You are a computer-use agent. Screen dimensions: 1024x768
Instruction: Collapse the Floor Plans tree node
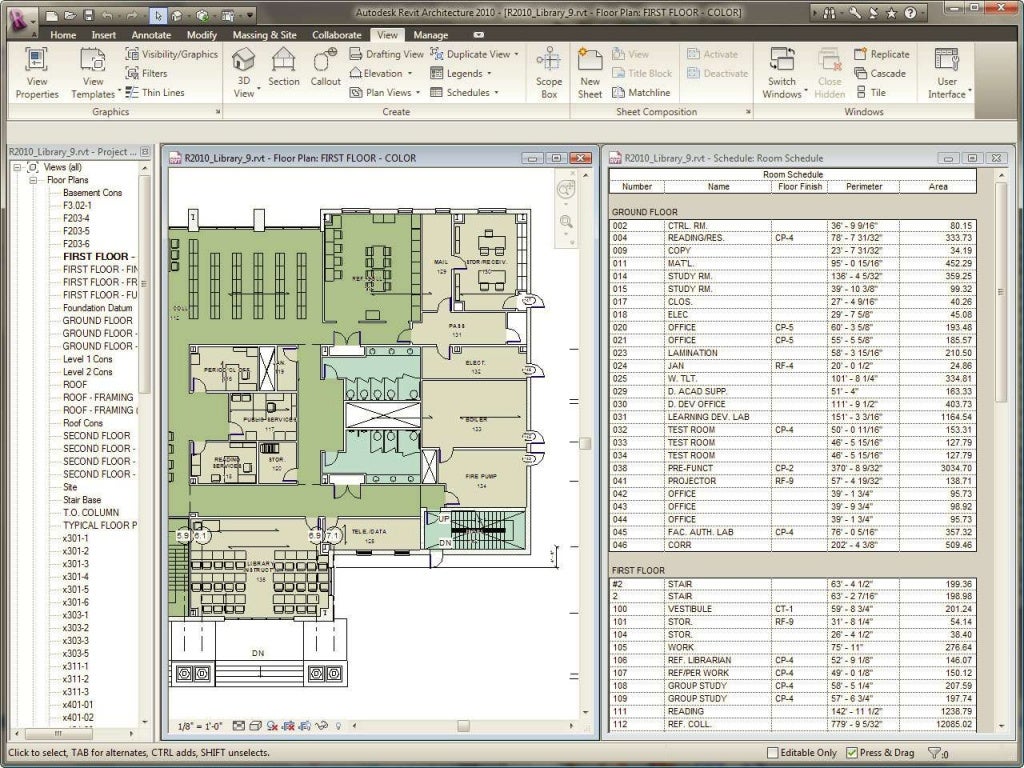tap(33, 180)
